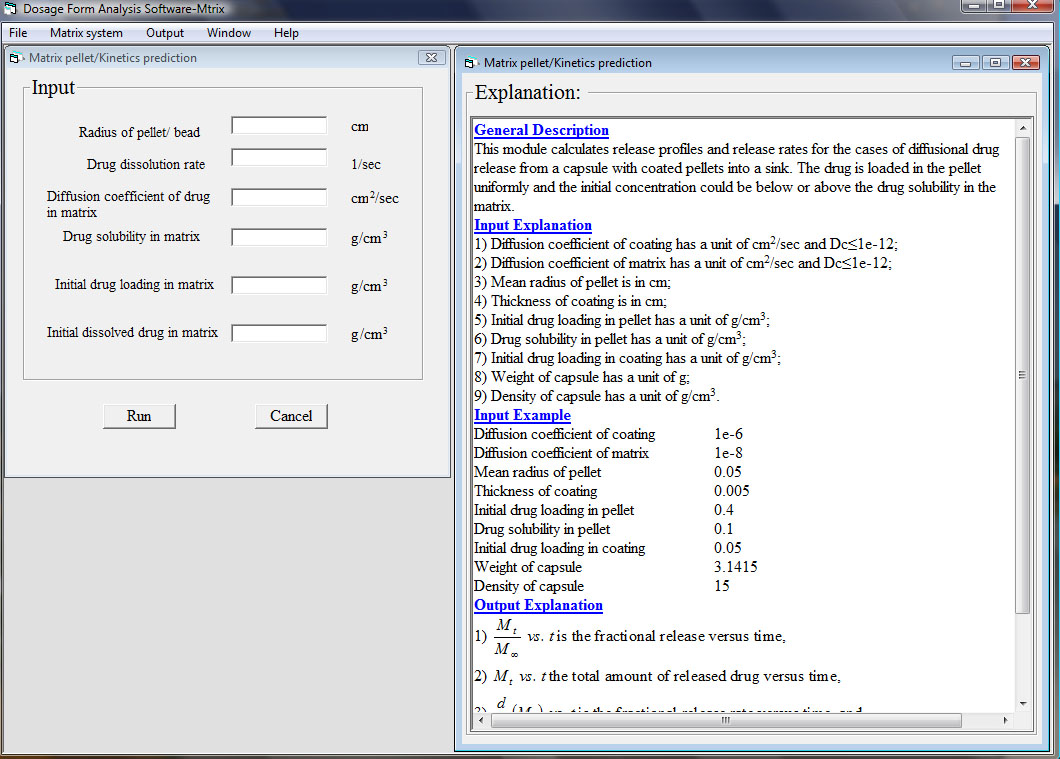Open the Output menu
1060x759 pixels.
165,33
